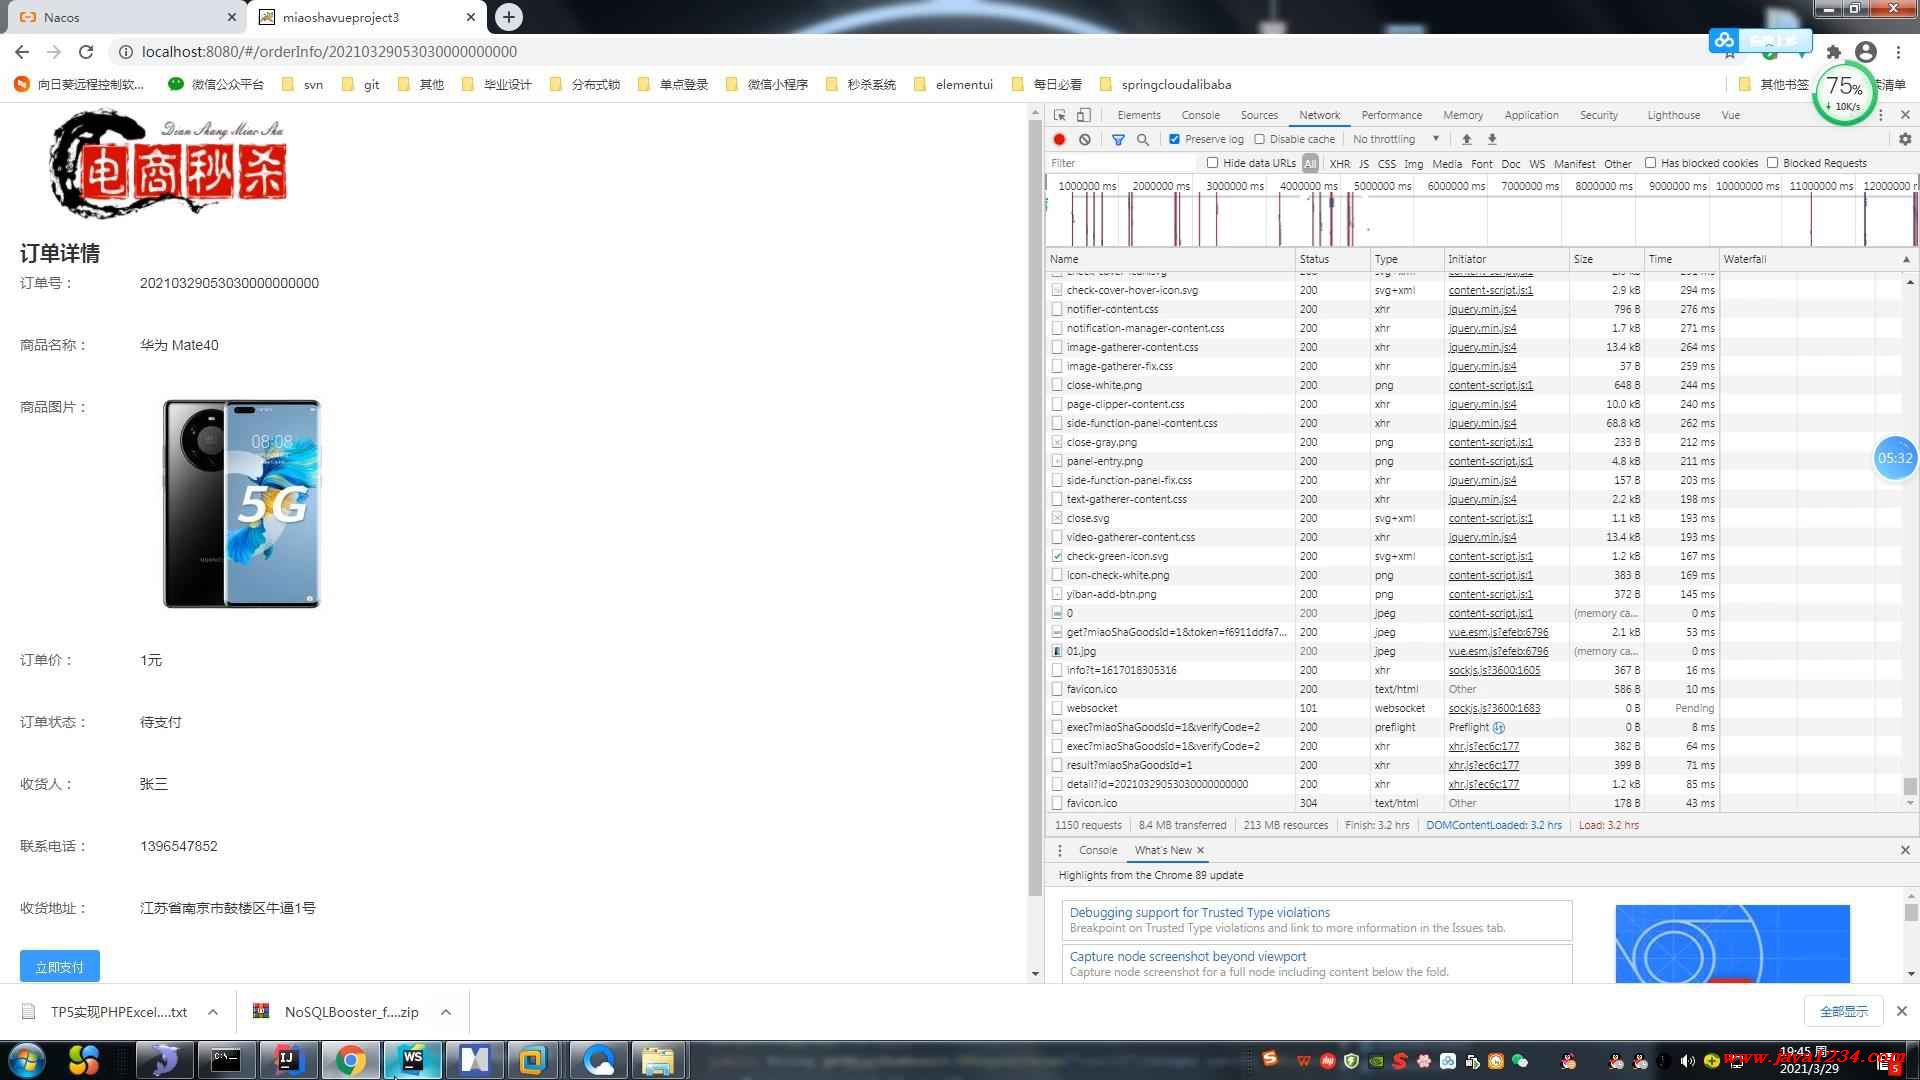Open drawer three-dot menu beside Console
1920x1080 pixels.
coord(1060,850)
